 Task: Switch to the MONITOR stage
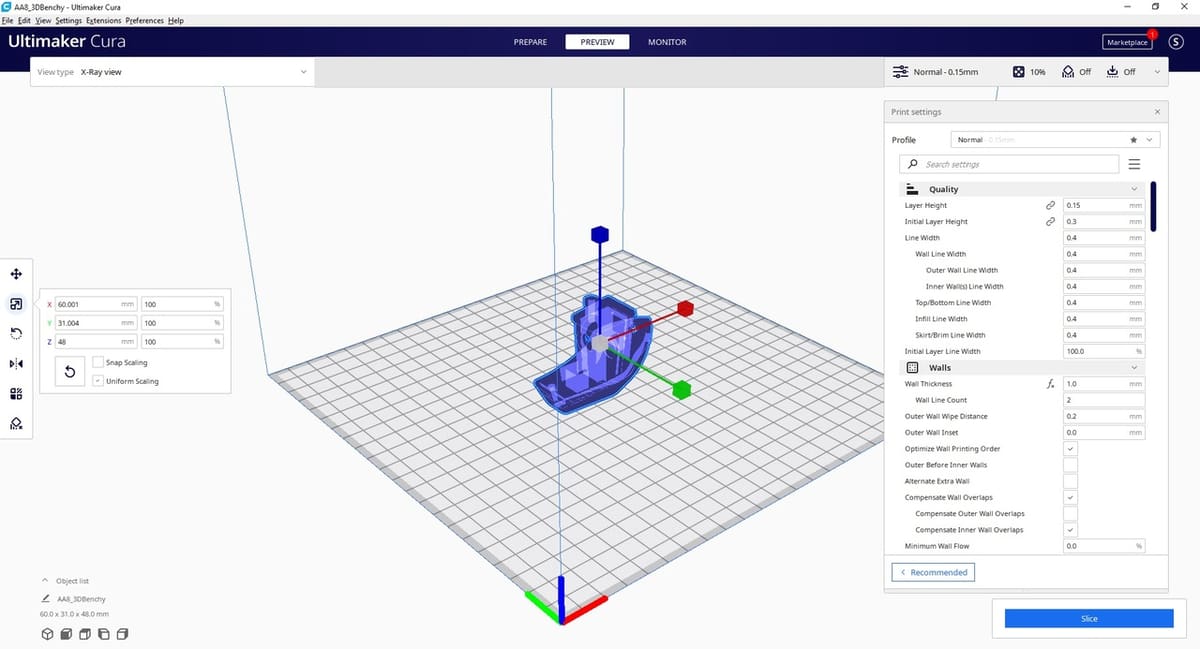667,42
